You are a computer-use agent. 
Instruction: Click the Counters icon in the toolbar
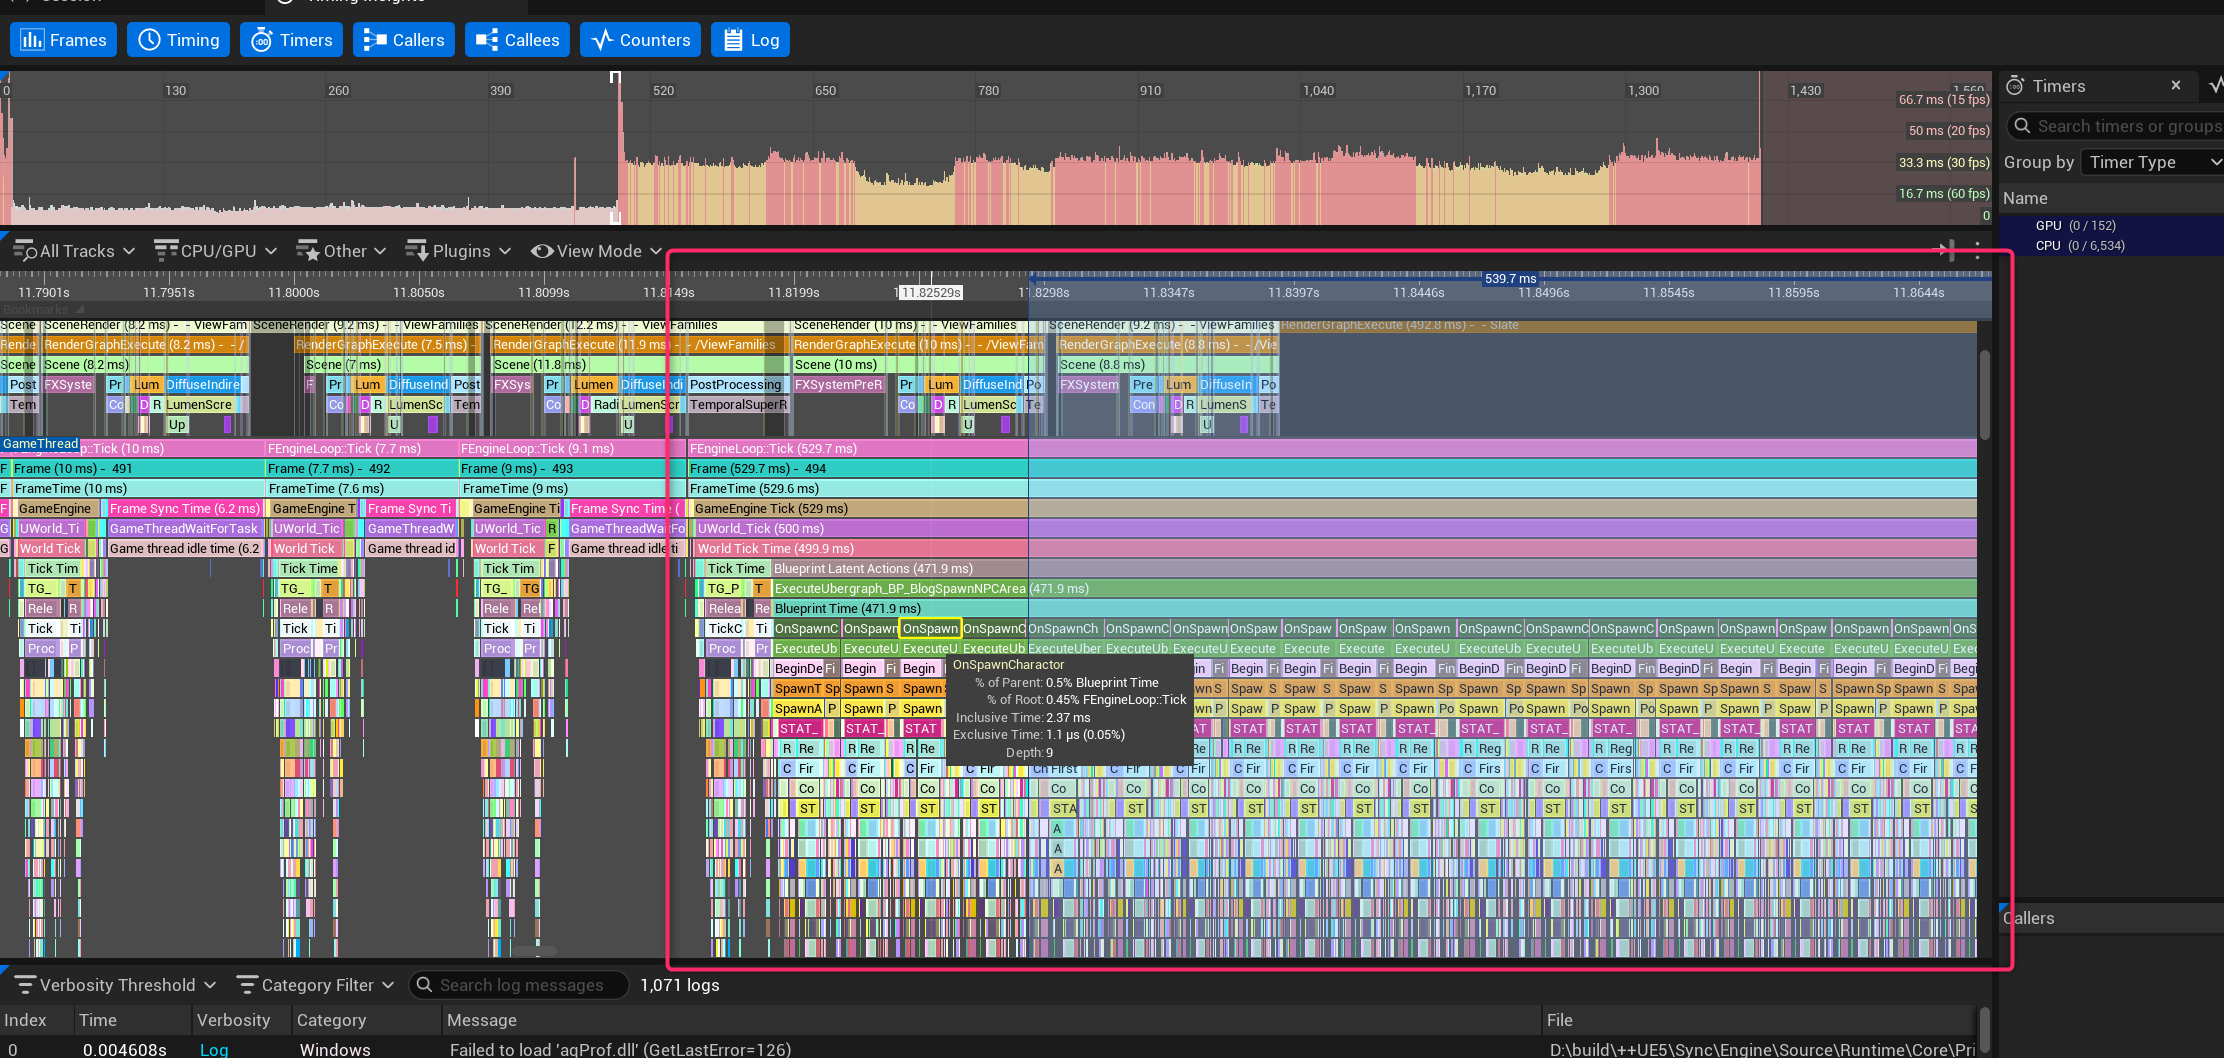(x=602, y=40)
